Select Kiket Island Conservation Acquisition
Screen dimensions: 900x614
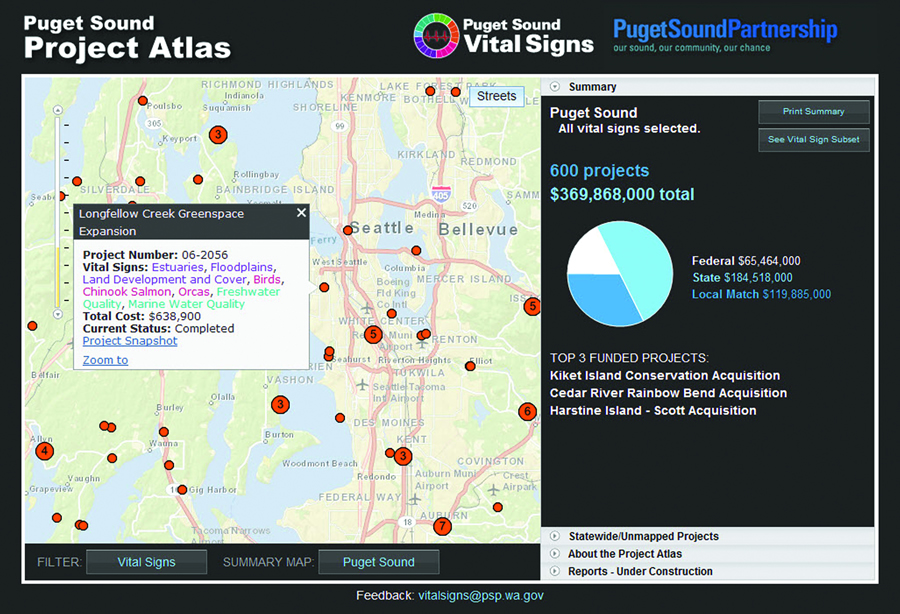point(665,375)
